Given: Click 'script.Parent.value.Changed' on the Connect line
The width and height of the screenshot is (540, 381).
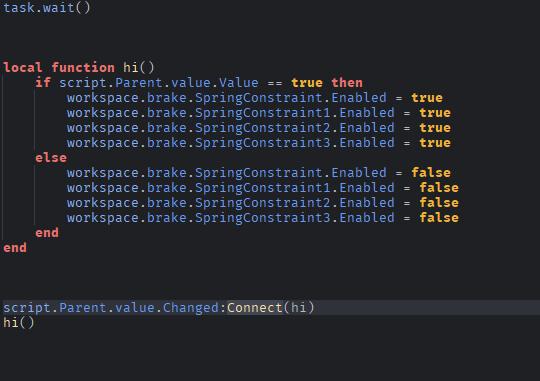Looking at the screenshot, I should 111,308.
